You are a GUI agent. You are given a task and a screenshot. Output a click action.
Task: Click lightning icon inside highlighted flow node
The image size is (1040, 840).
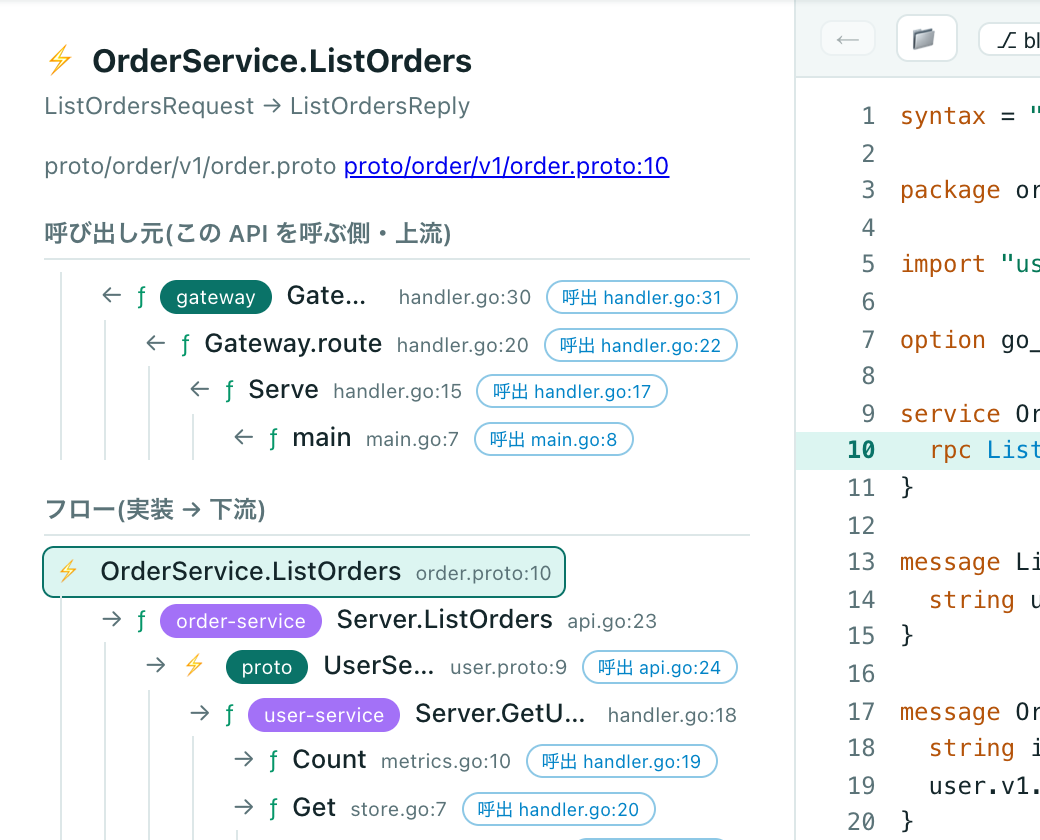(x=68, y=571)
